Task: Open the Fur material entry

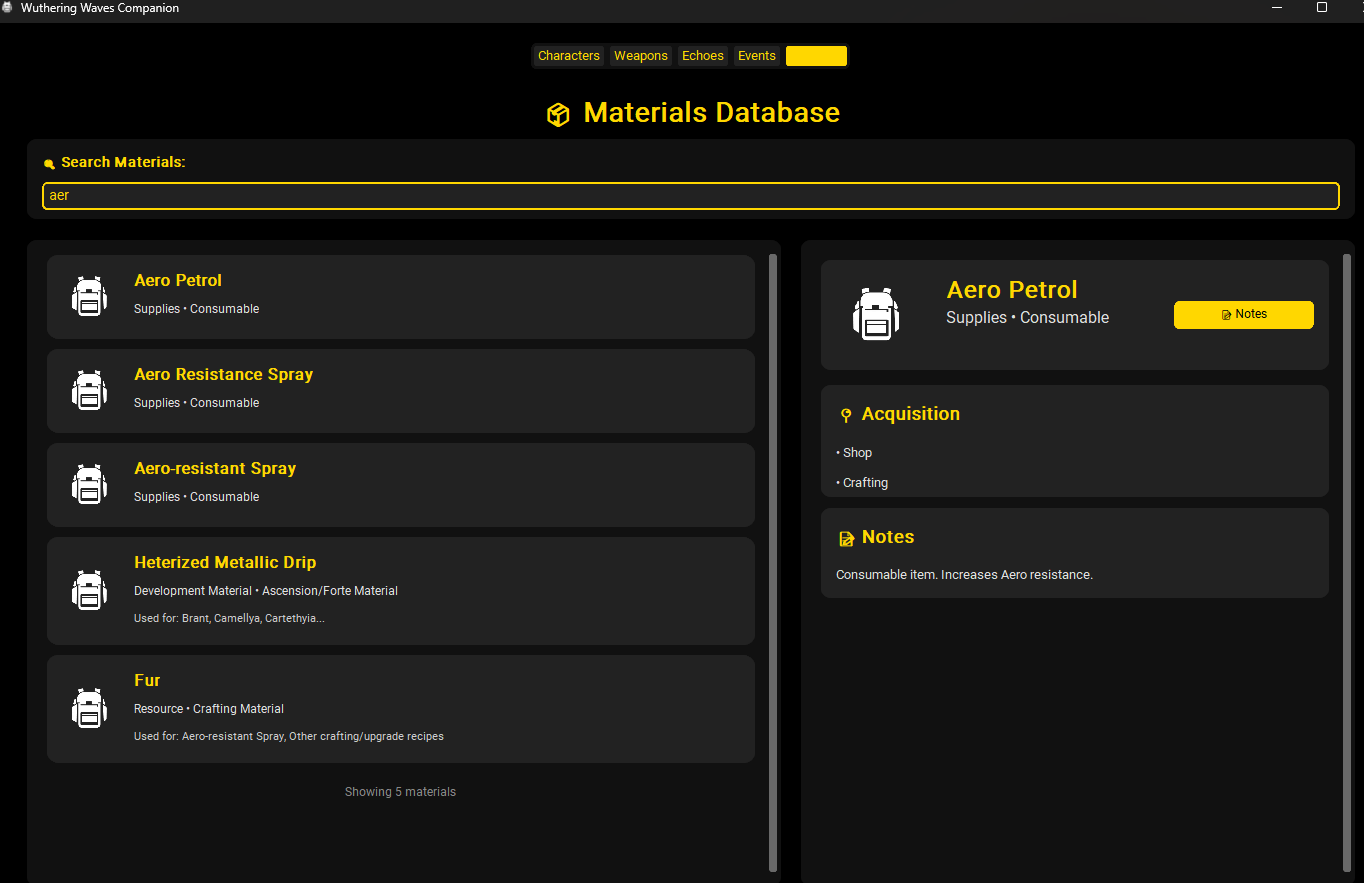Action: (x=400, y=709)
